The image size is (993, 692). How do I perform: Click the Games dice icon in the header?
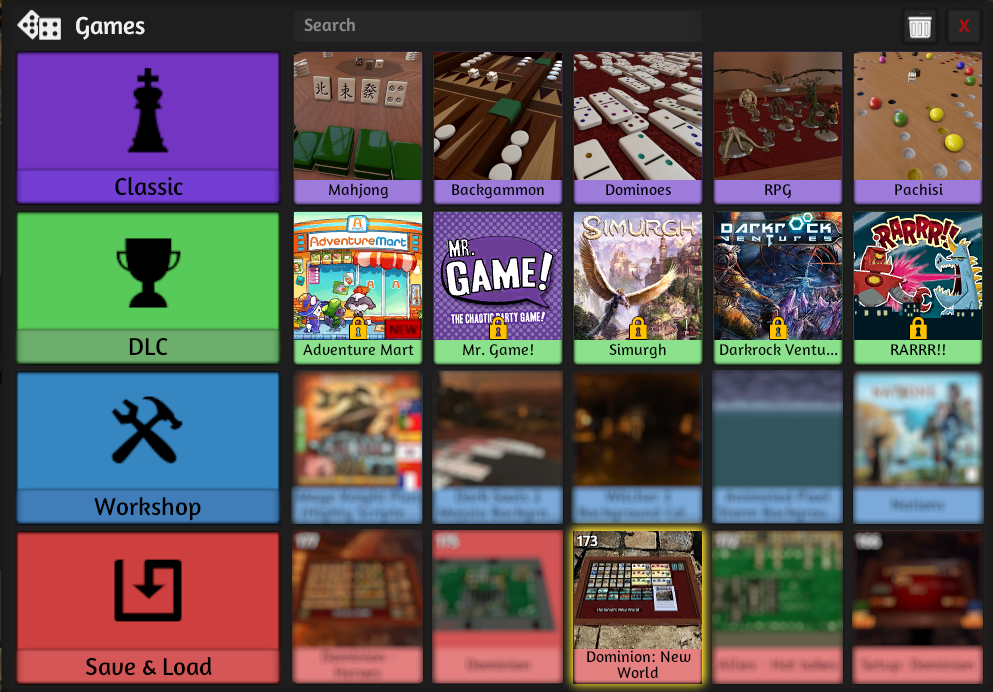coord(39,26)
